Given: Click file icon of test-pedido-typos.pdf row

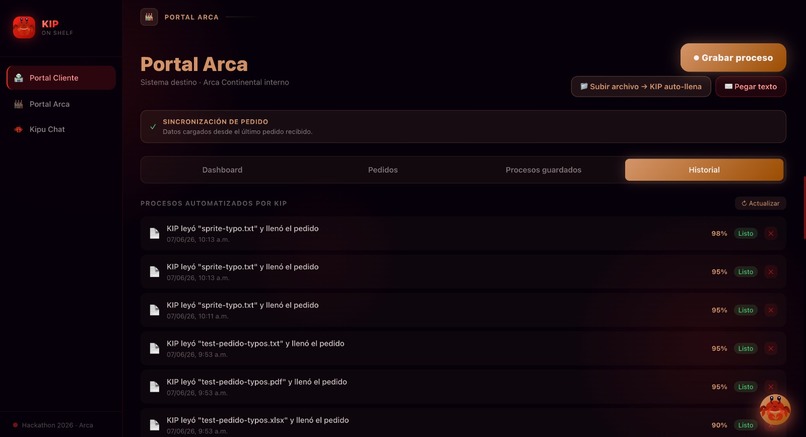Looking at the screenshot, I should (x=154, y=387).
